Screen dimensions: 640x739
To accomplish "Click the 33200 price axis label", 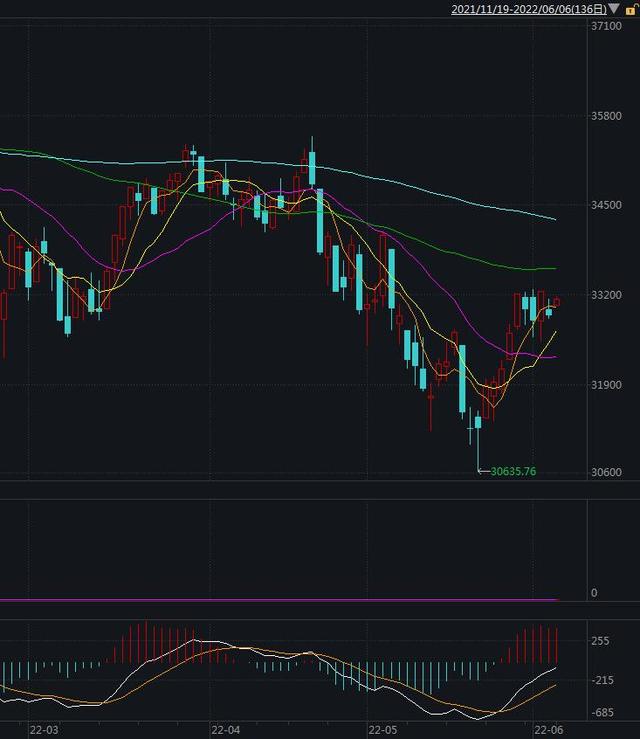I will tap(606, 295).
